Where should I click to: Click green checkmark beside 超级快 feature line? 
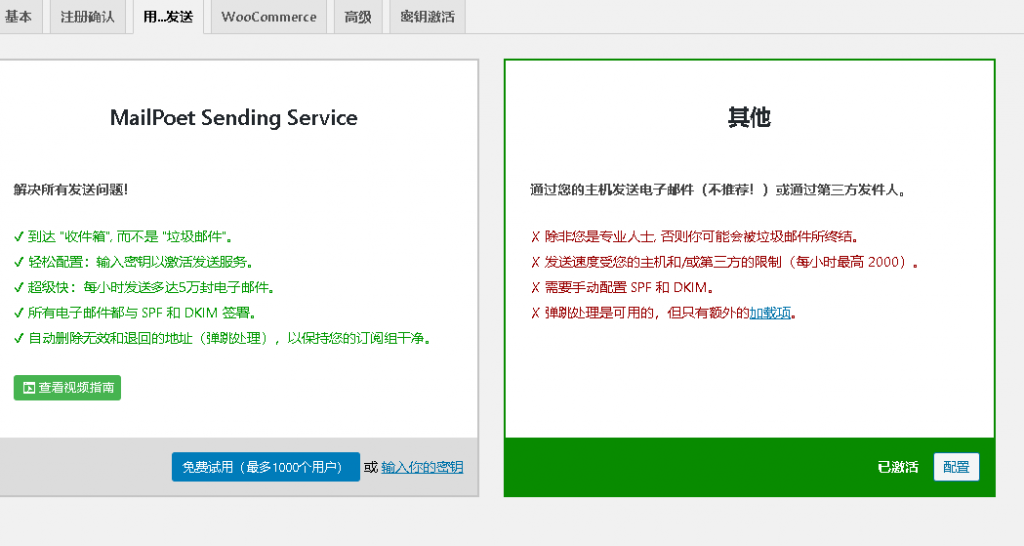coord(19,287)
